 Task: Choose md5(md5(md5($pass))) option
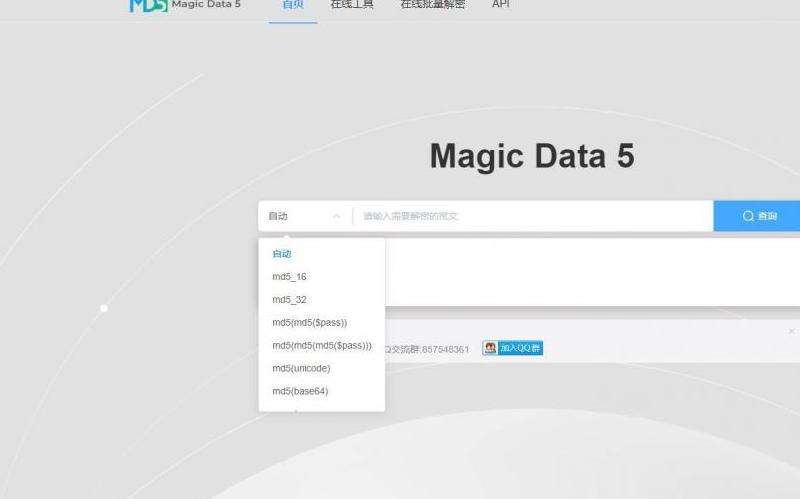tap(321, 345)
